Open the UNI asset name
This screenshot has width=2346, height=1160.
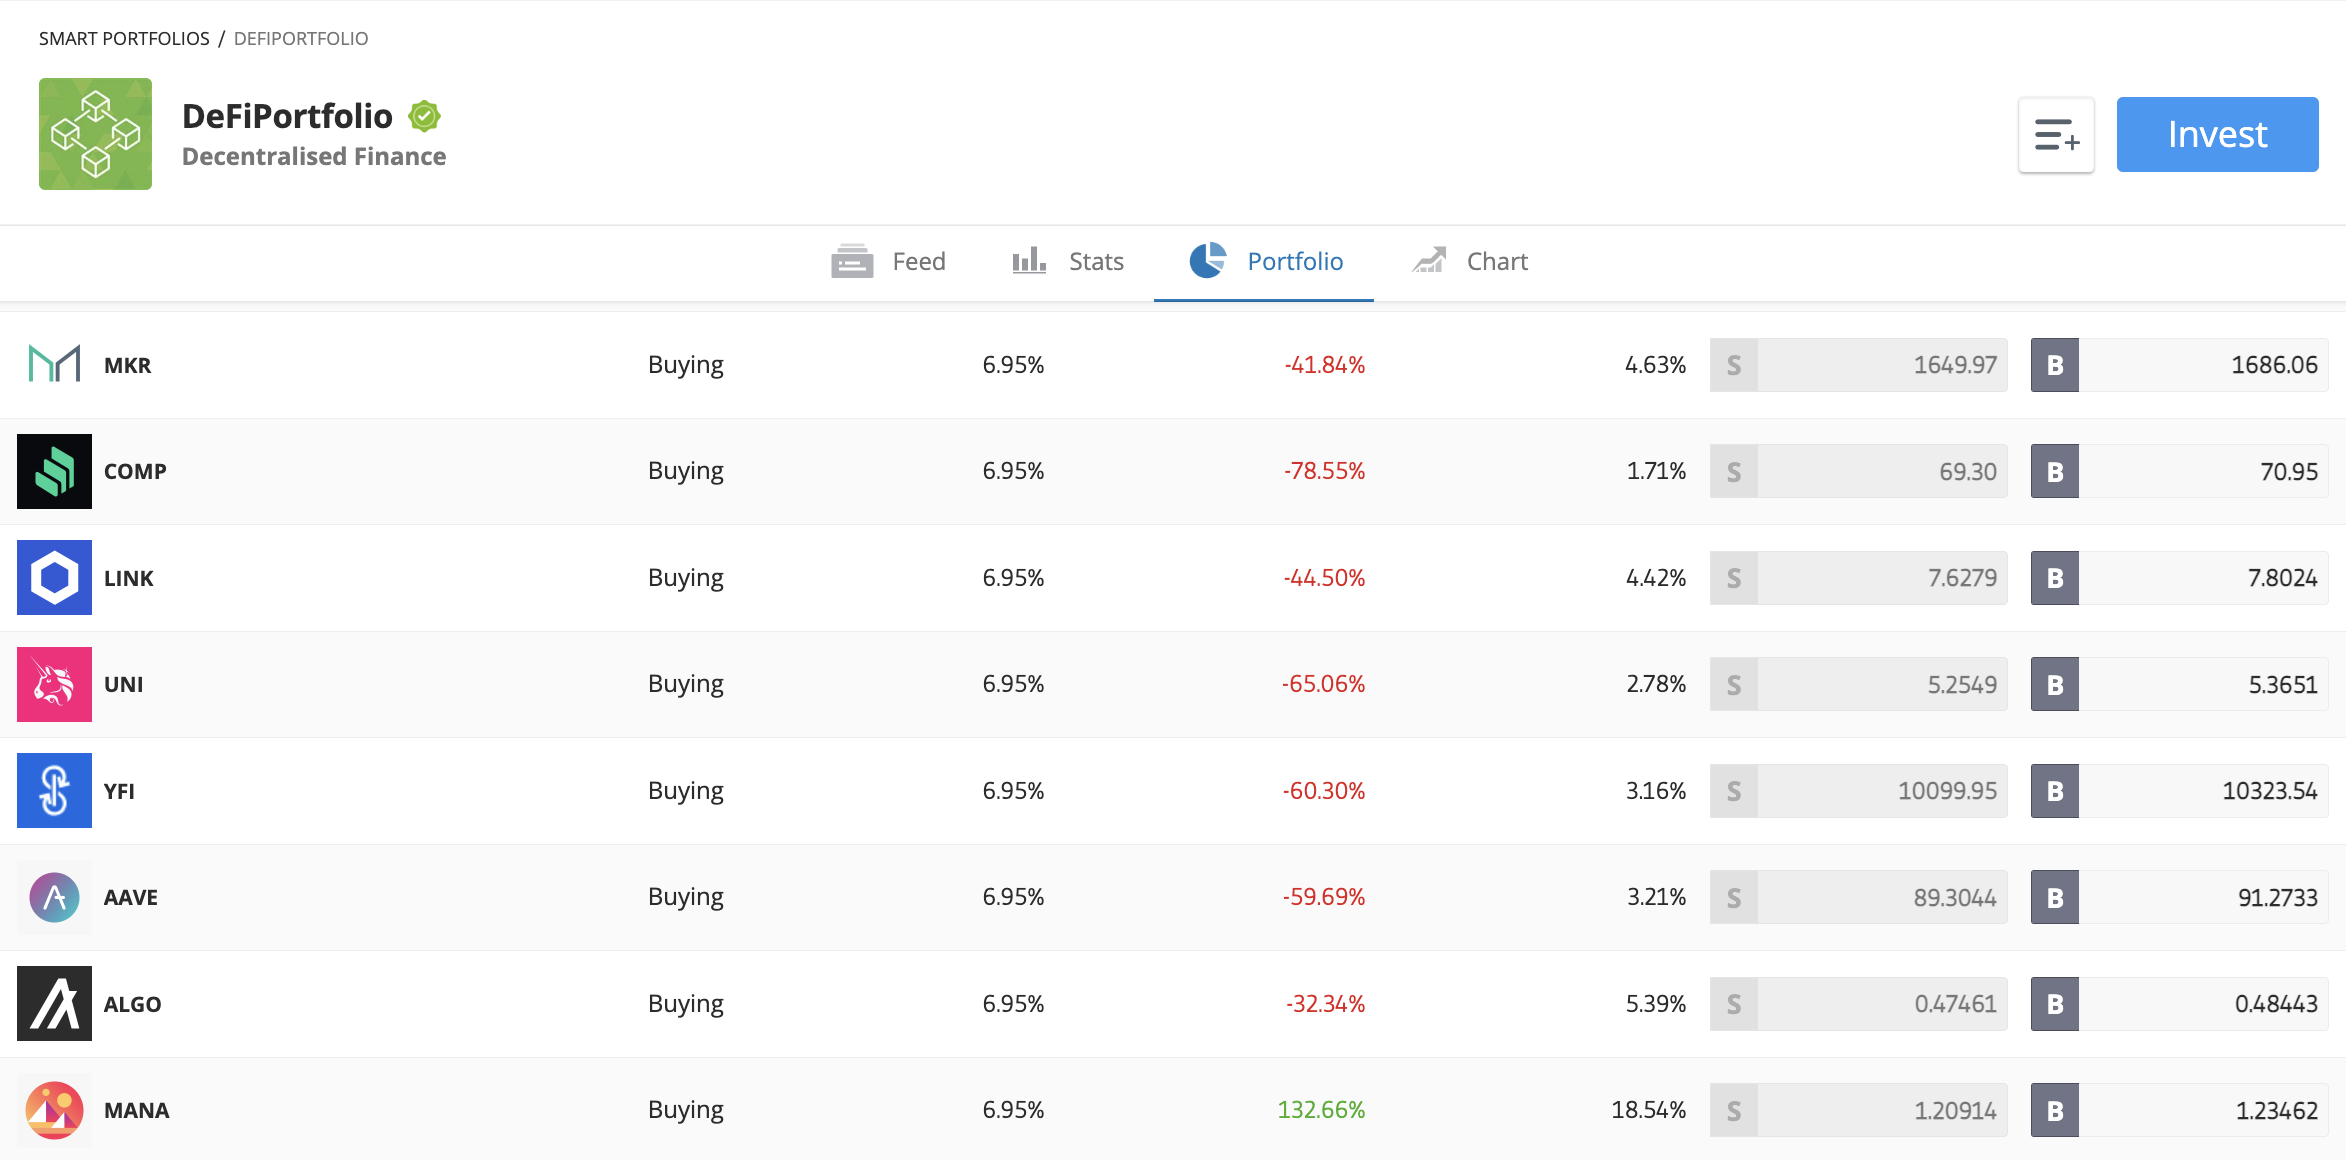(x=124, y=685)
